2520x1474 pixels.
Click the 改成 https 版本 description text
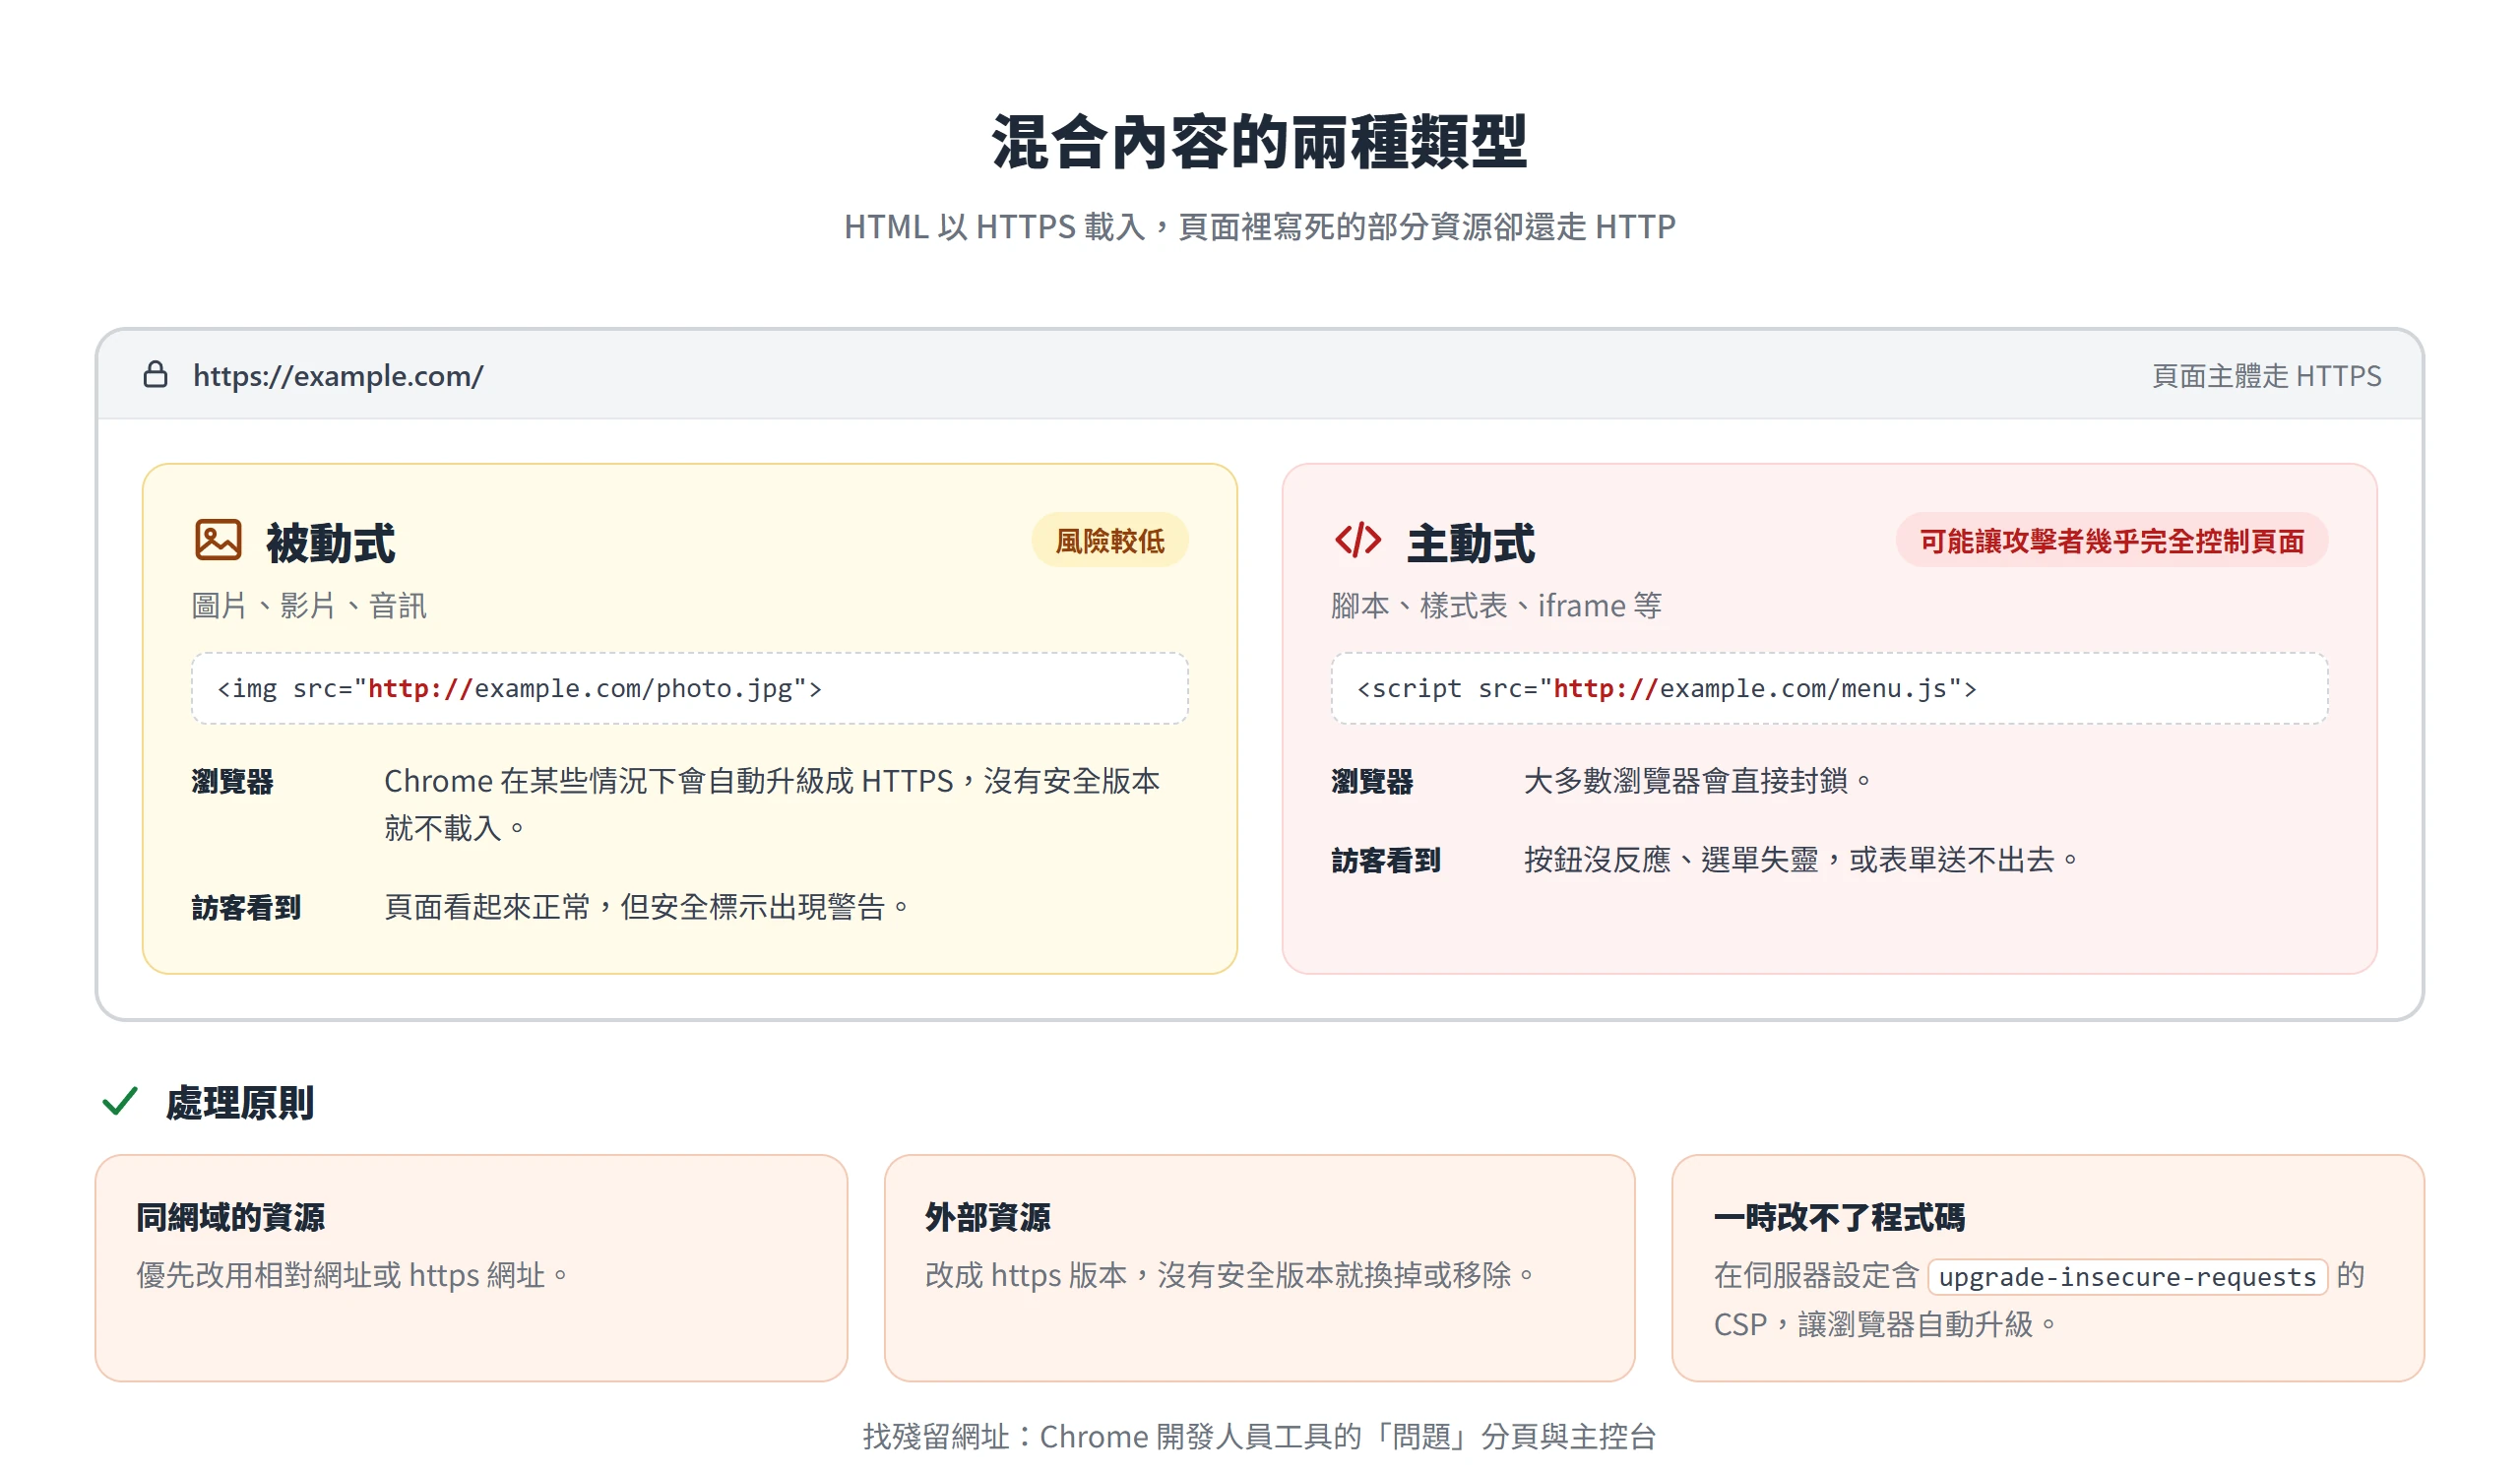coord(1230,1275)
